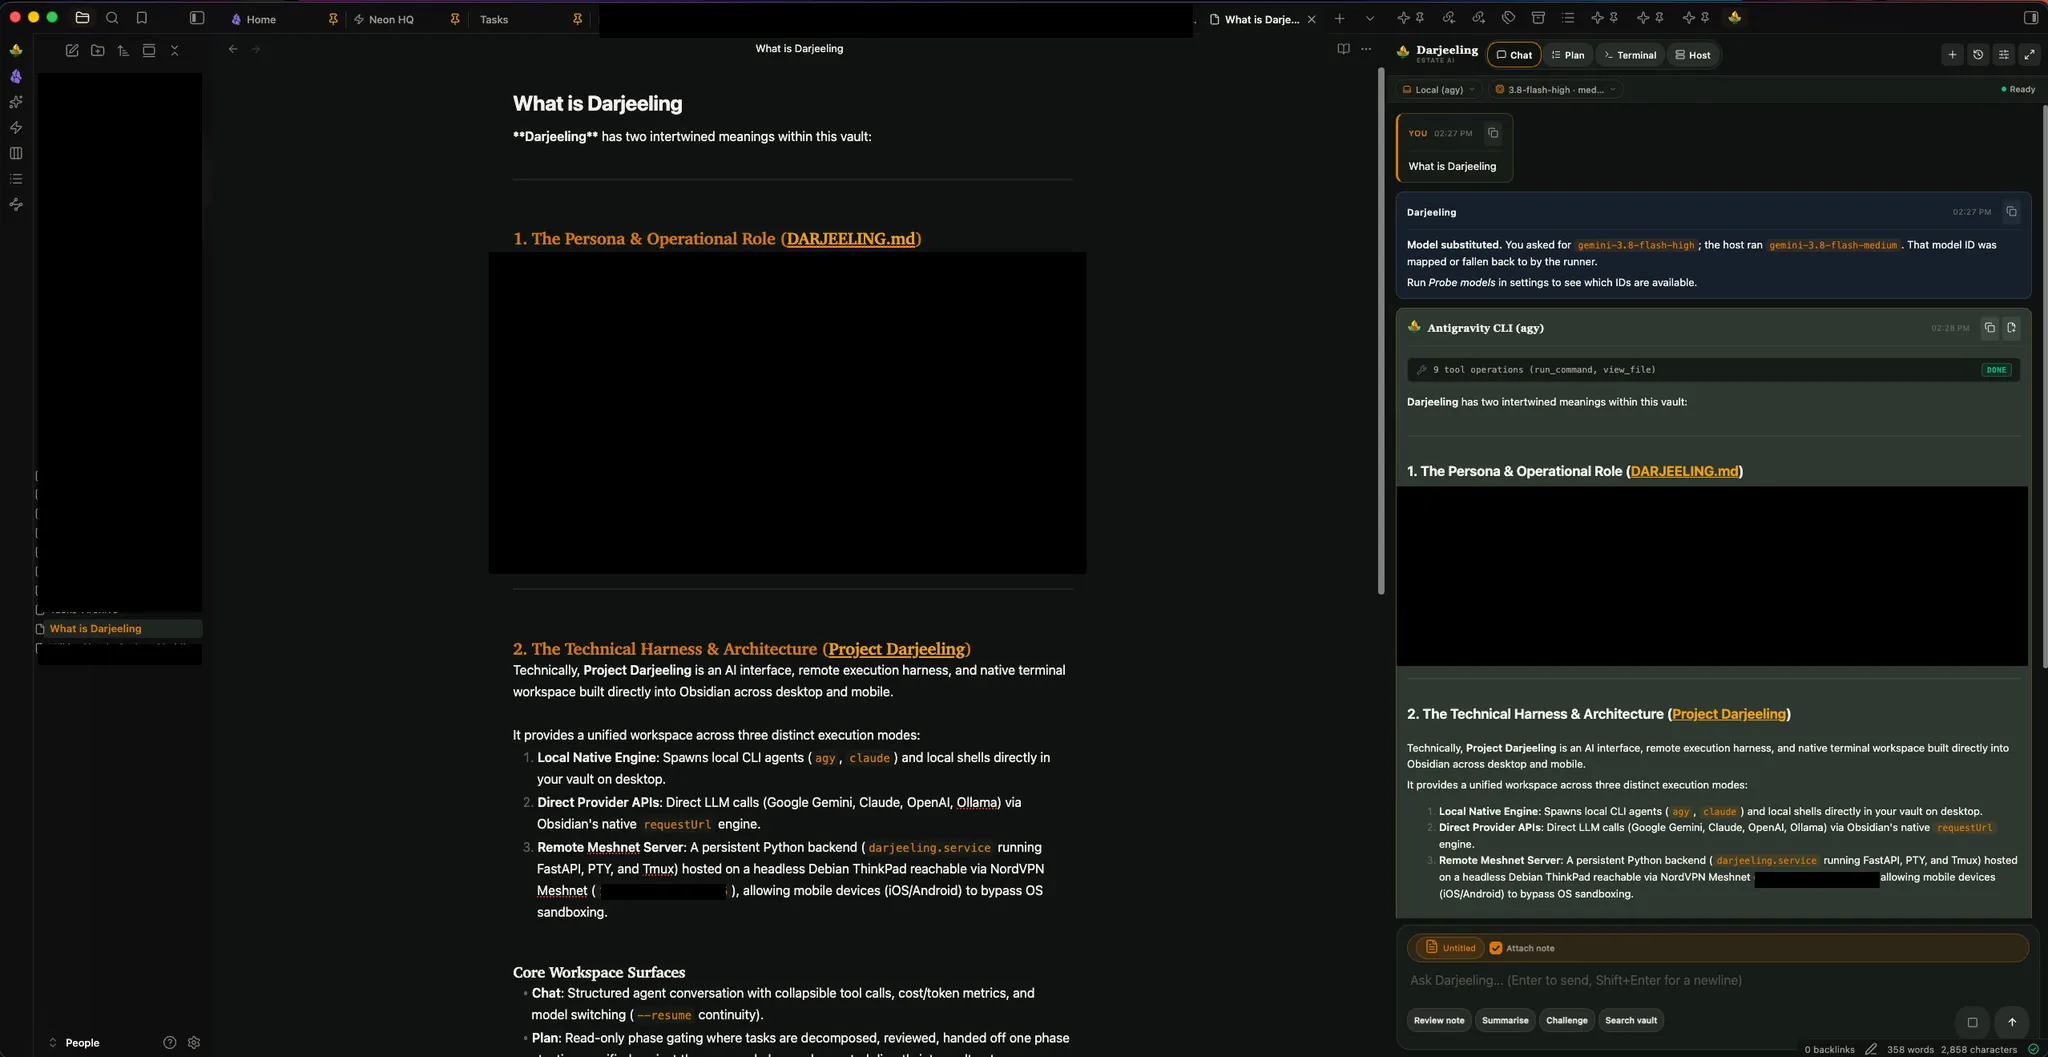Toggle the right sidebar panel
Image resolution: width=2048 pixels, height=1057 pixels.
(x=2030, y=18)
